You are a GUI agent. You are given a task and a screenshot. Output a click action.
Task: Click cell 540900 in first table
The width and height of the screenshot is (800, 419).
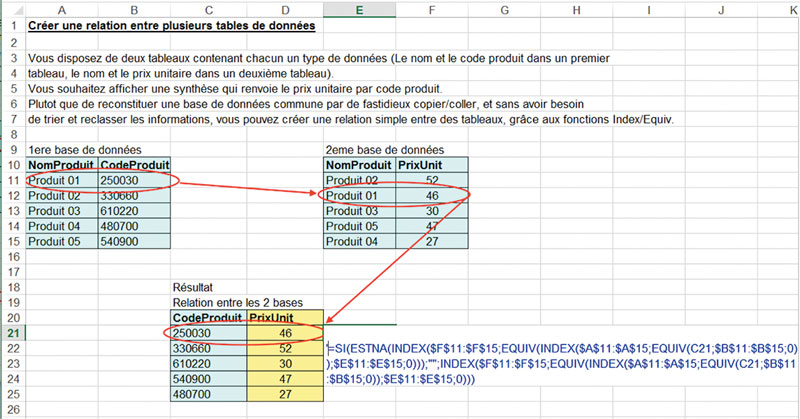tap(134, 241)
